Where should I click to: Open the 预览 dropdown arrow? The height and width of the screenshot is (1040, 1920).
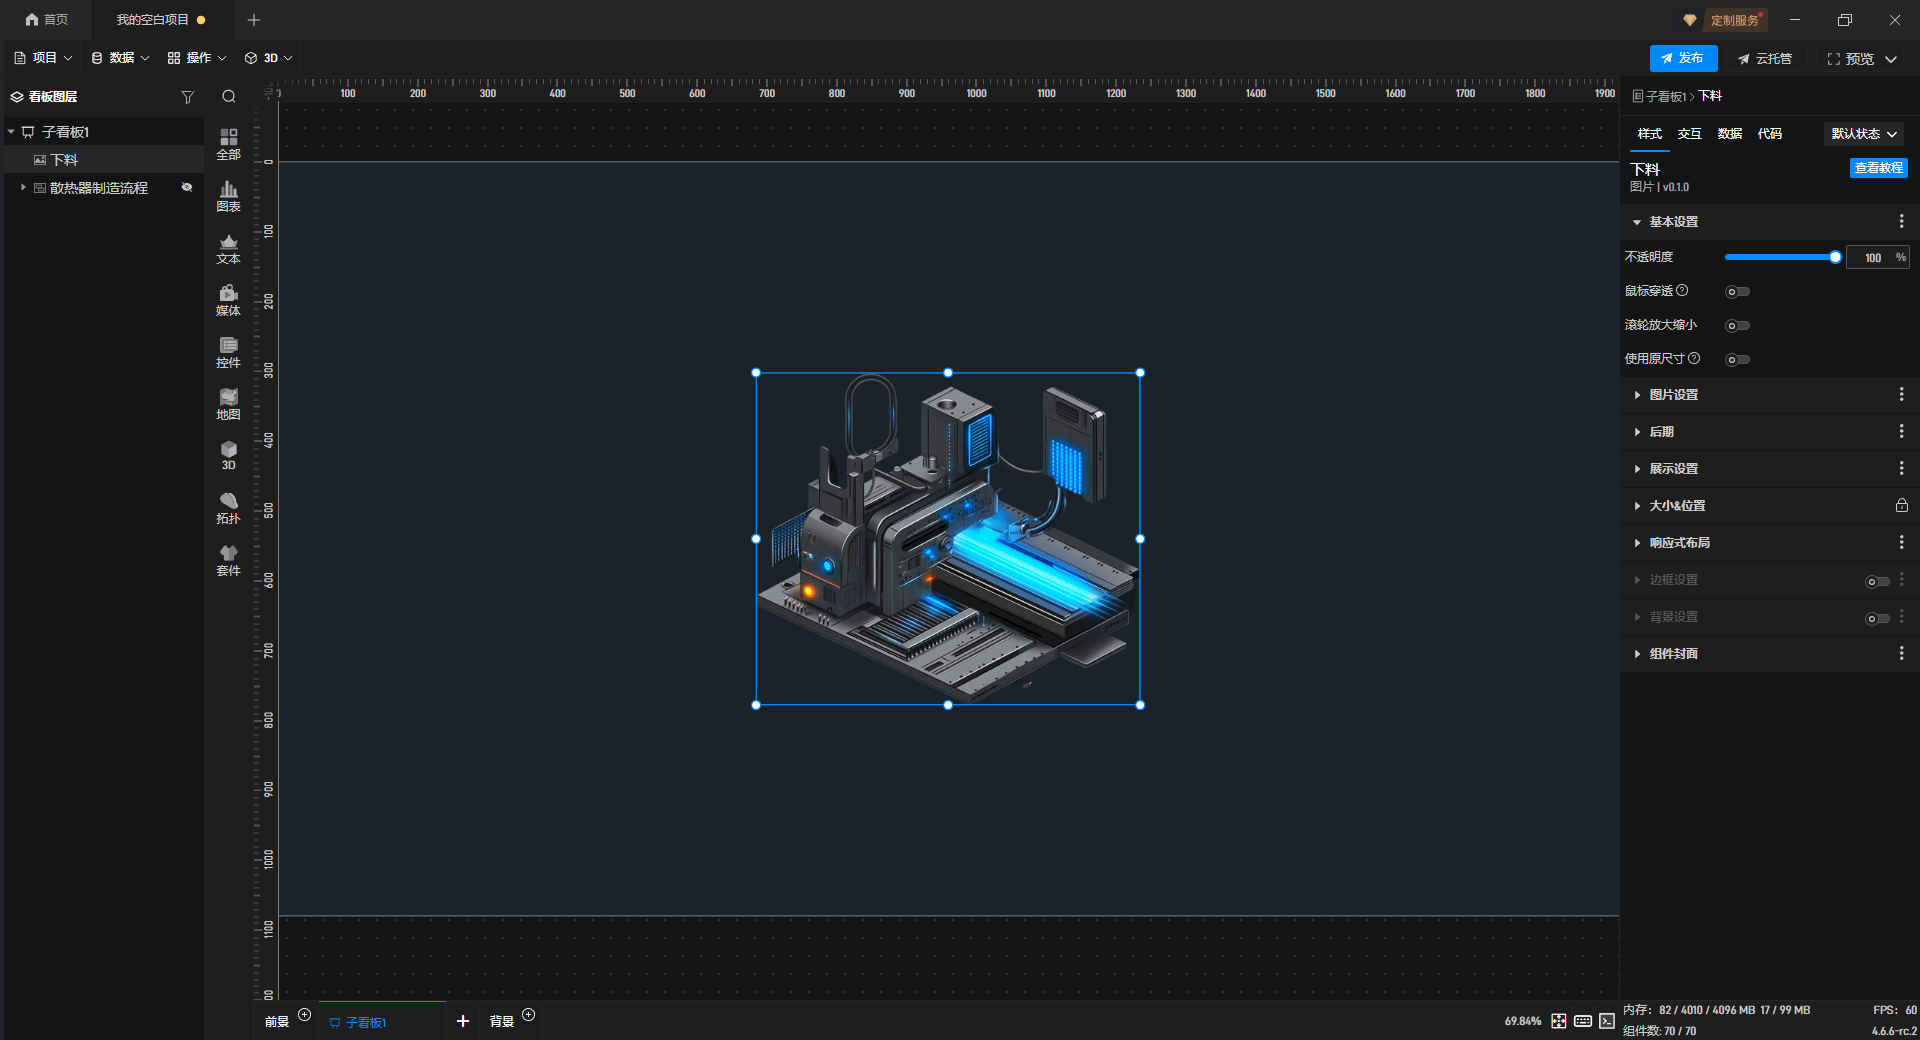pos(1891,59)
